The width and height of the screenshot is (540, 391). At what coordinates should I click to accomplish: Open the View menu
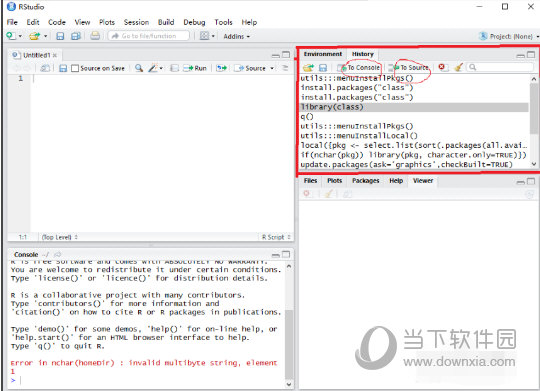click(82, 22)
